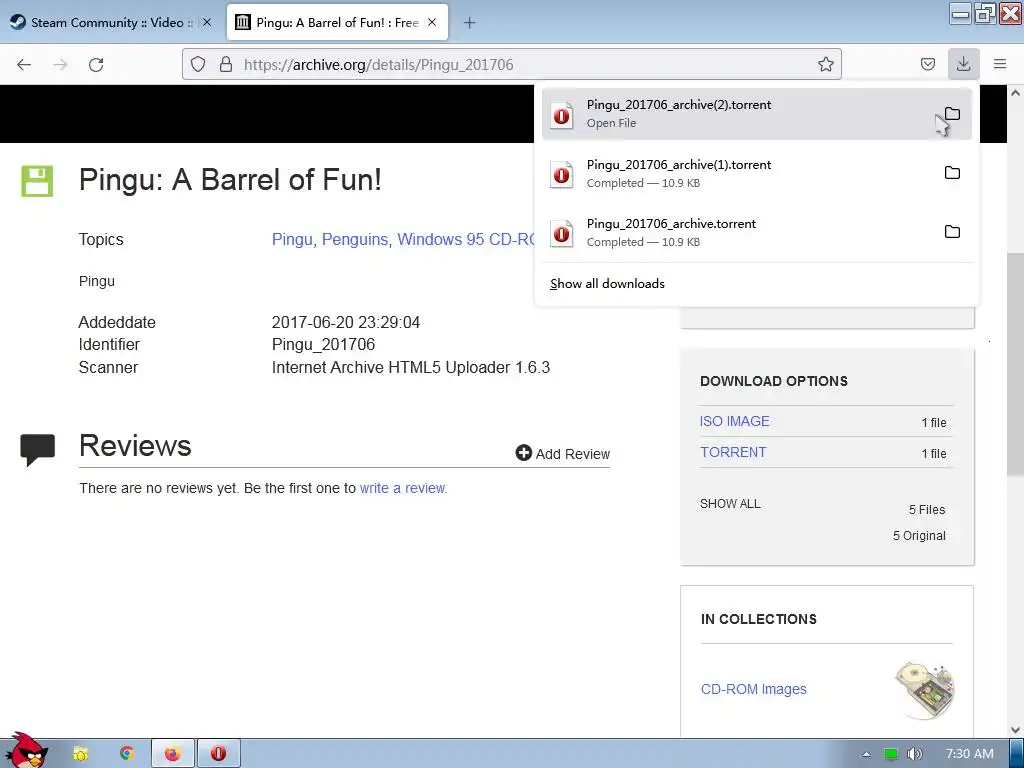Viewport: 1024px width, 768px height.
Task: Open tracking protection shield icon
Action: pos(198,64)
